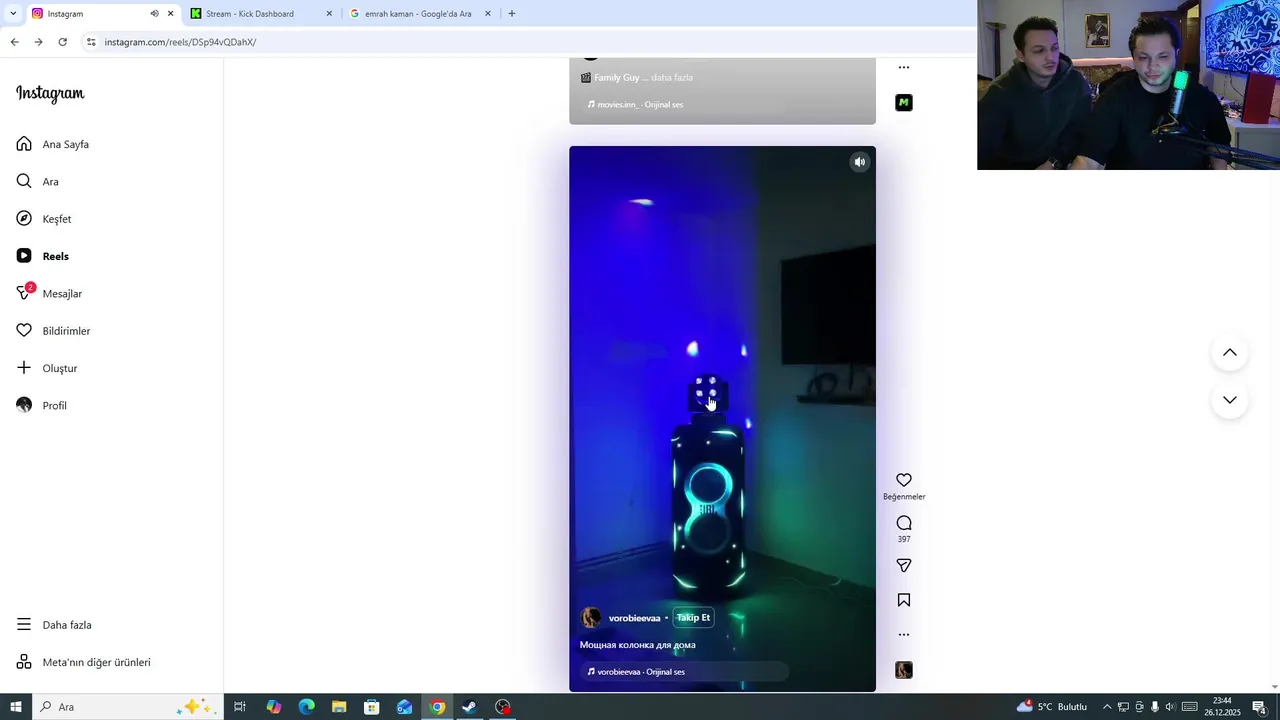This screenshot has height=720, width=1280.
Task: Open Meta'nın diğer ürünleri menu
Action: point(84,662)
